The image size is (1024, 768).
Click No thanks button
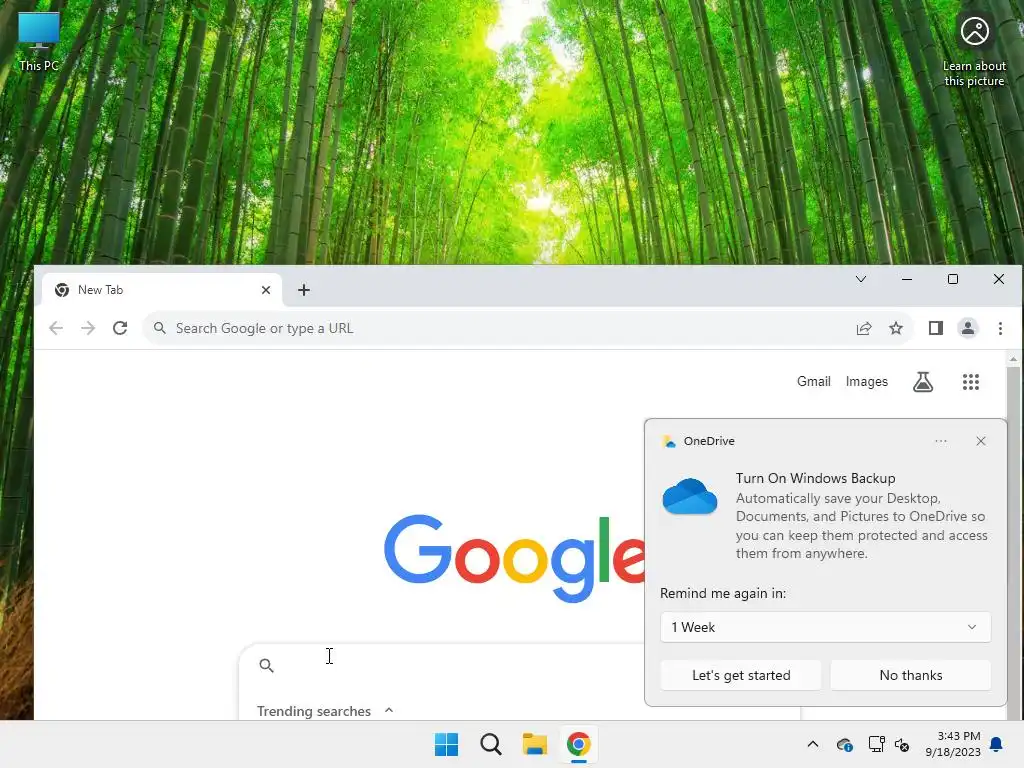pos(911,675)
